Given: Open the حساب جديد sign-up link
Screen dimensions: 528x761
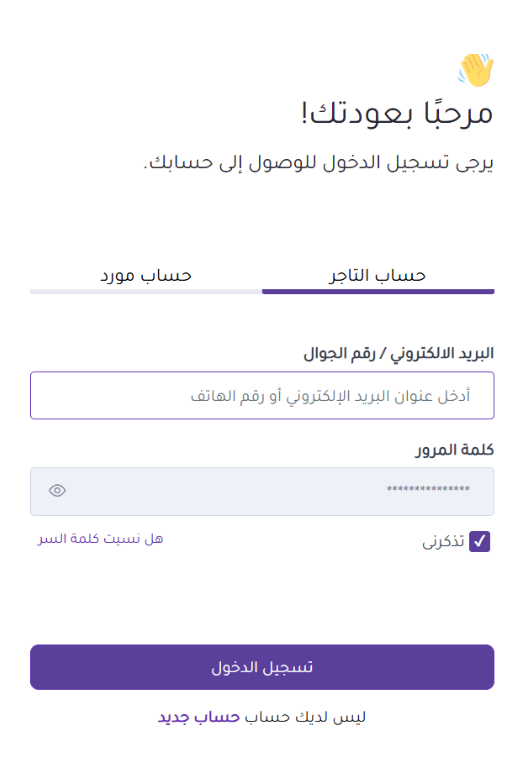Looking at the screenshot, I should 199,717.
